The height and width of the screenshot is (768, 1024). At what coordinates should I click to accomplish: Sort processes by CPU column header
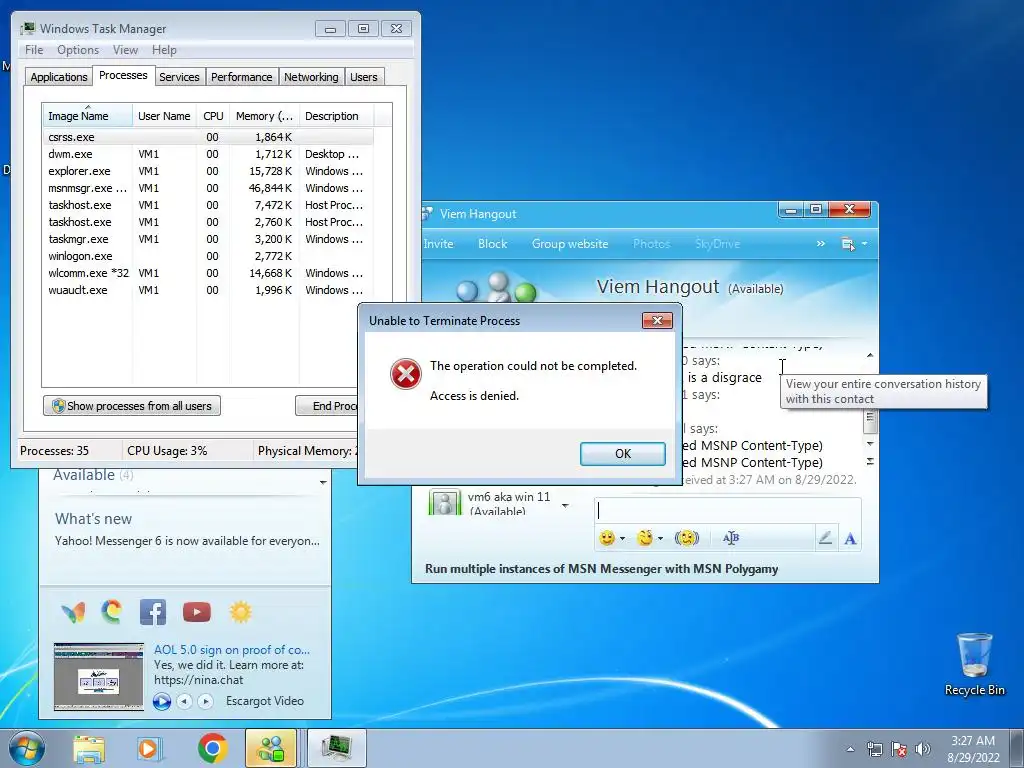(213, 116)
